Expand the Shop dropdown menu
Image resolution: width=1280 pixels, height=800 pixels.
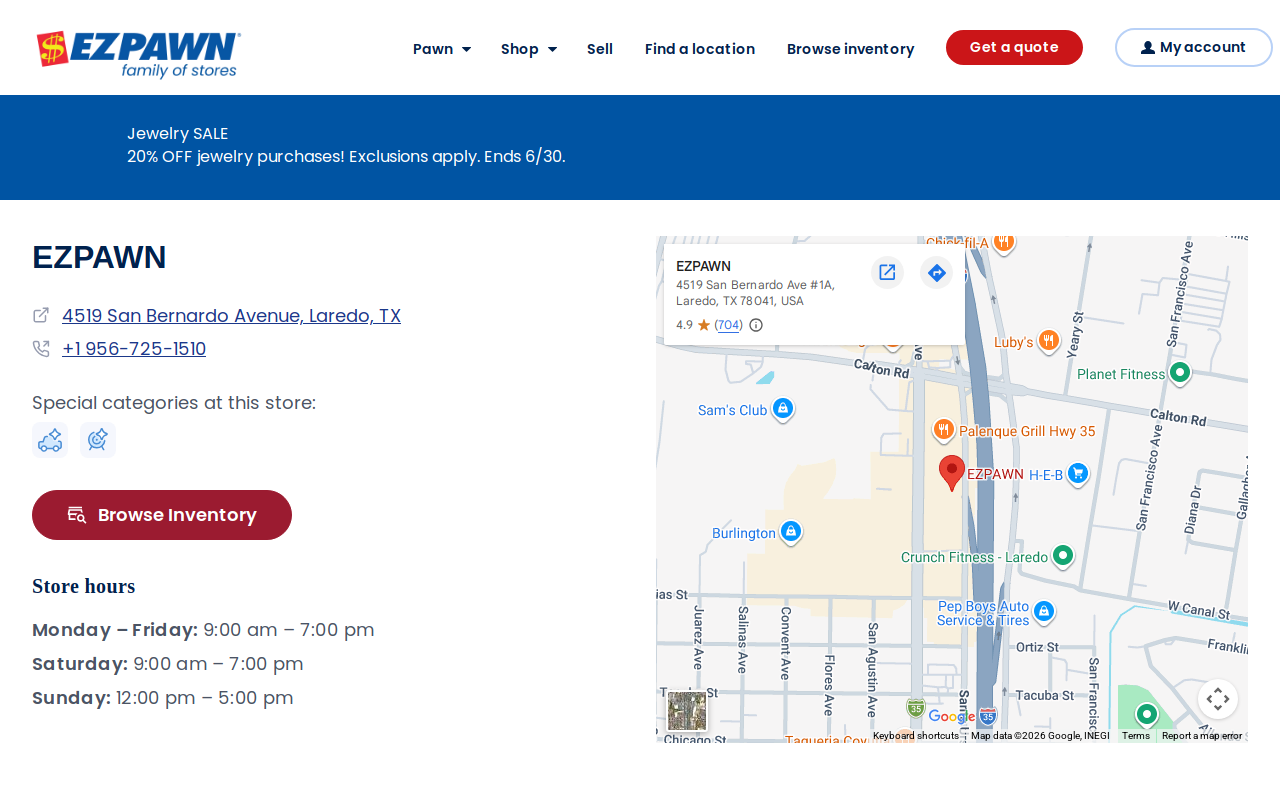tap(529, 49)
